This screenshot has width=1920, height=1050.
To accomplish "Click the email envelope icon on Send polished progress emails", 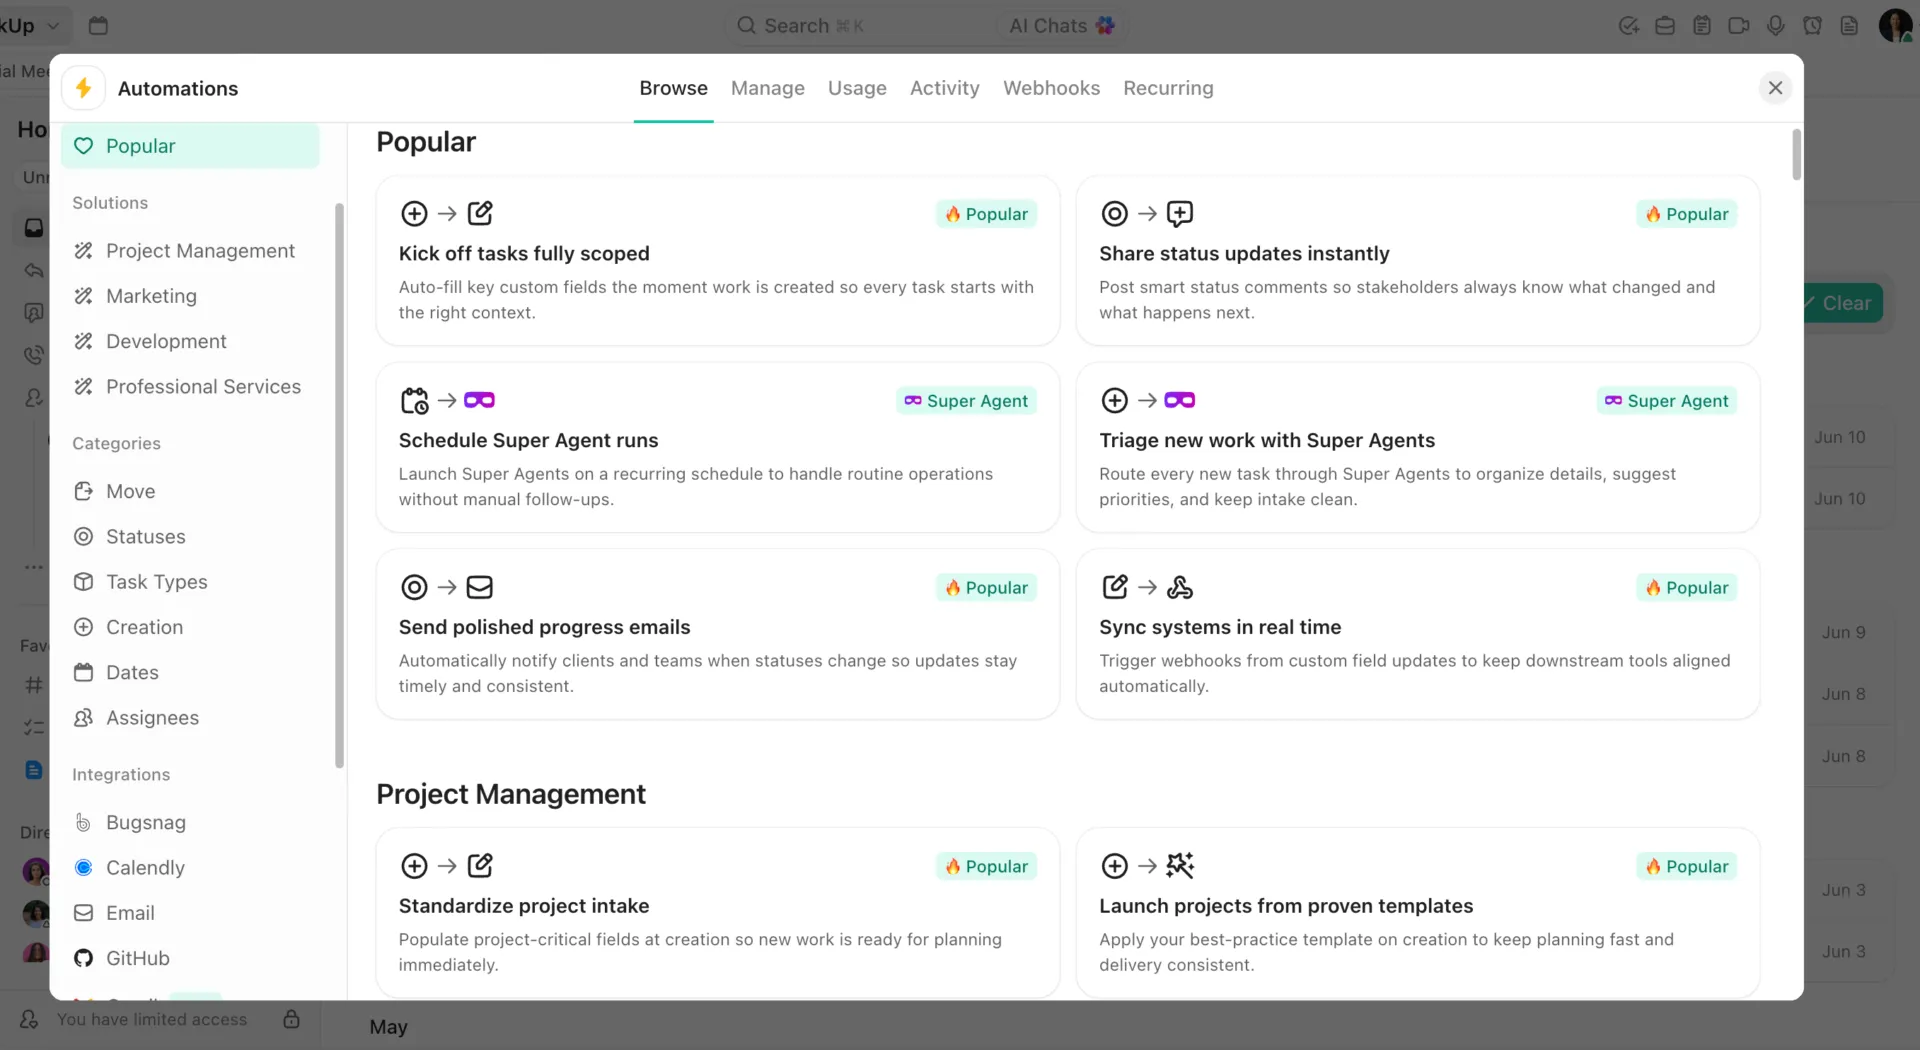I will point(480,588).
